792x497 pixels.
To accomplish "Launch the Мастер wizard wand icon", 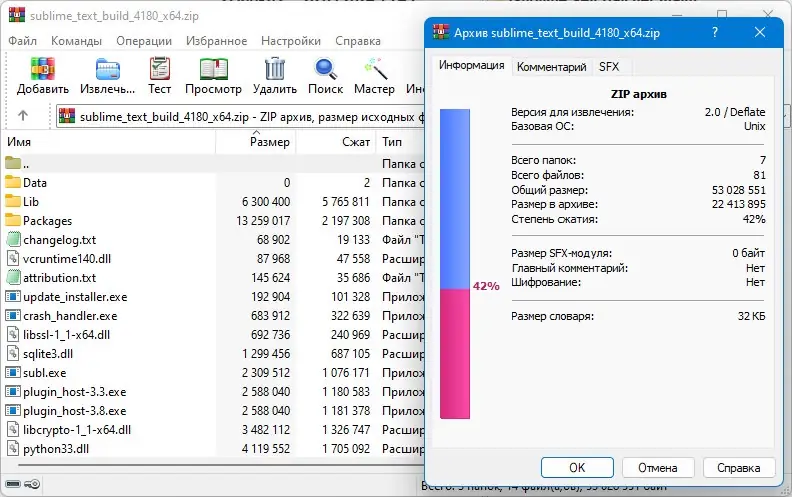I will 375,69.
